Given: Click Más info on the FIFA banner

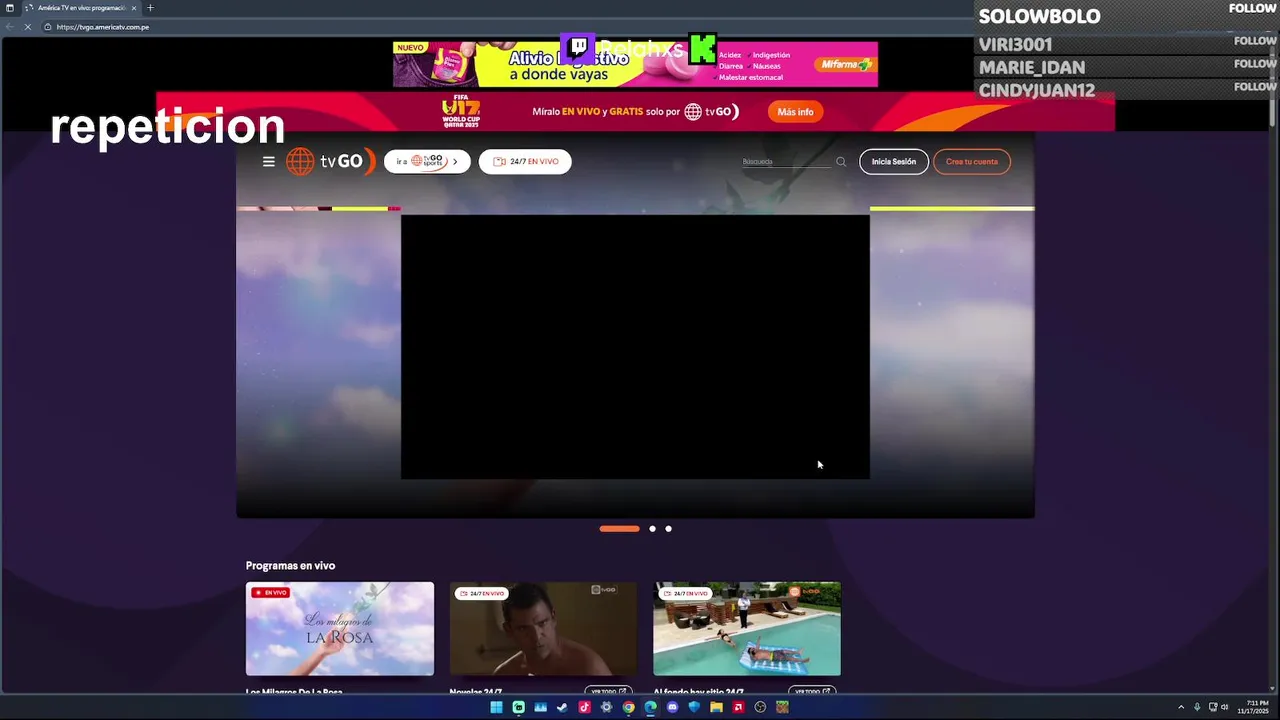Looking at the screenshot, I should 795,112.
